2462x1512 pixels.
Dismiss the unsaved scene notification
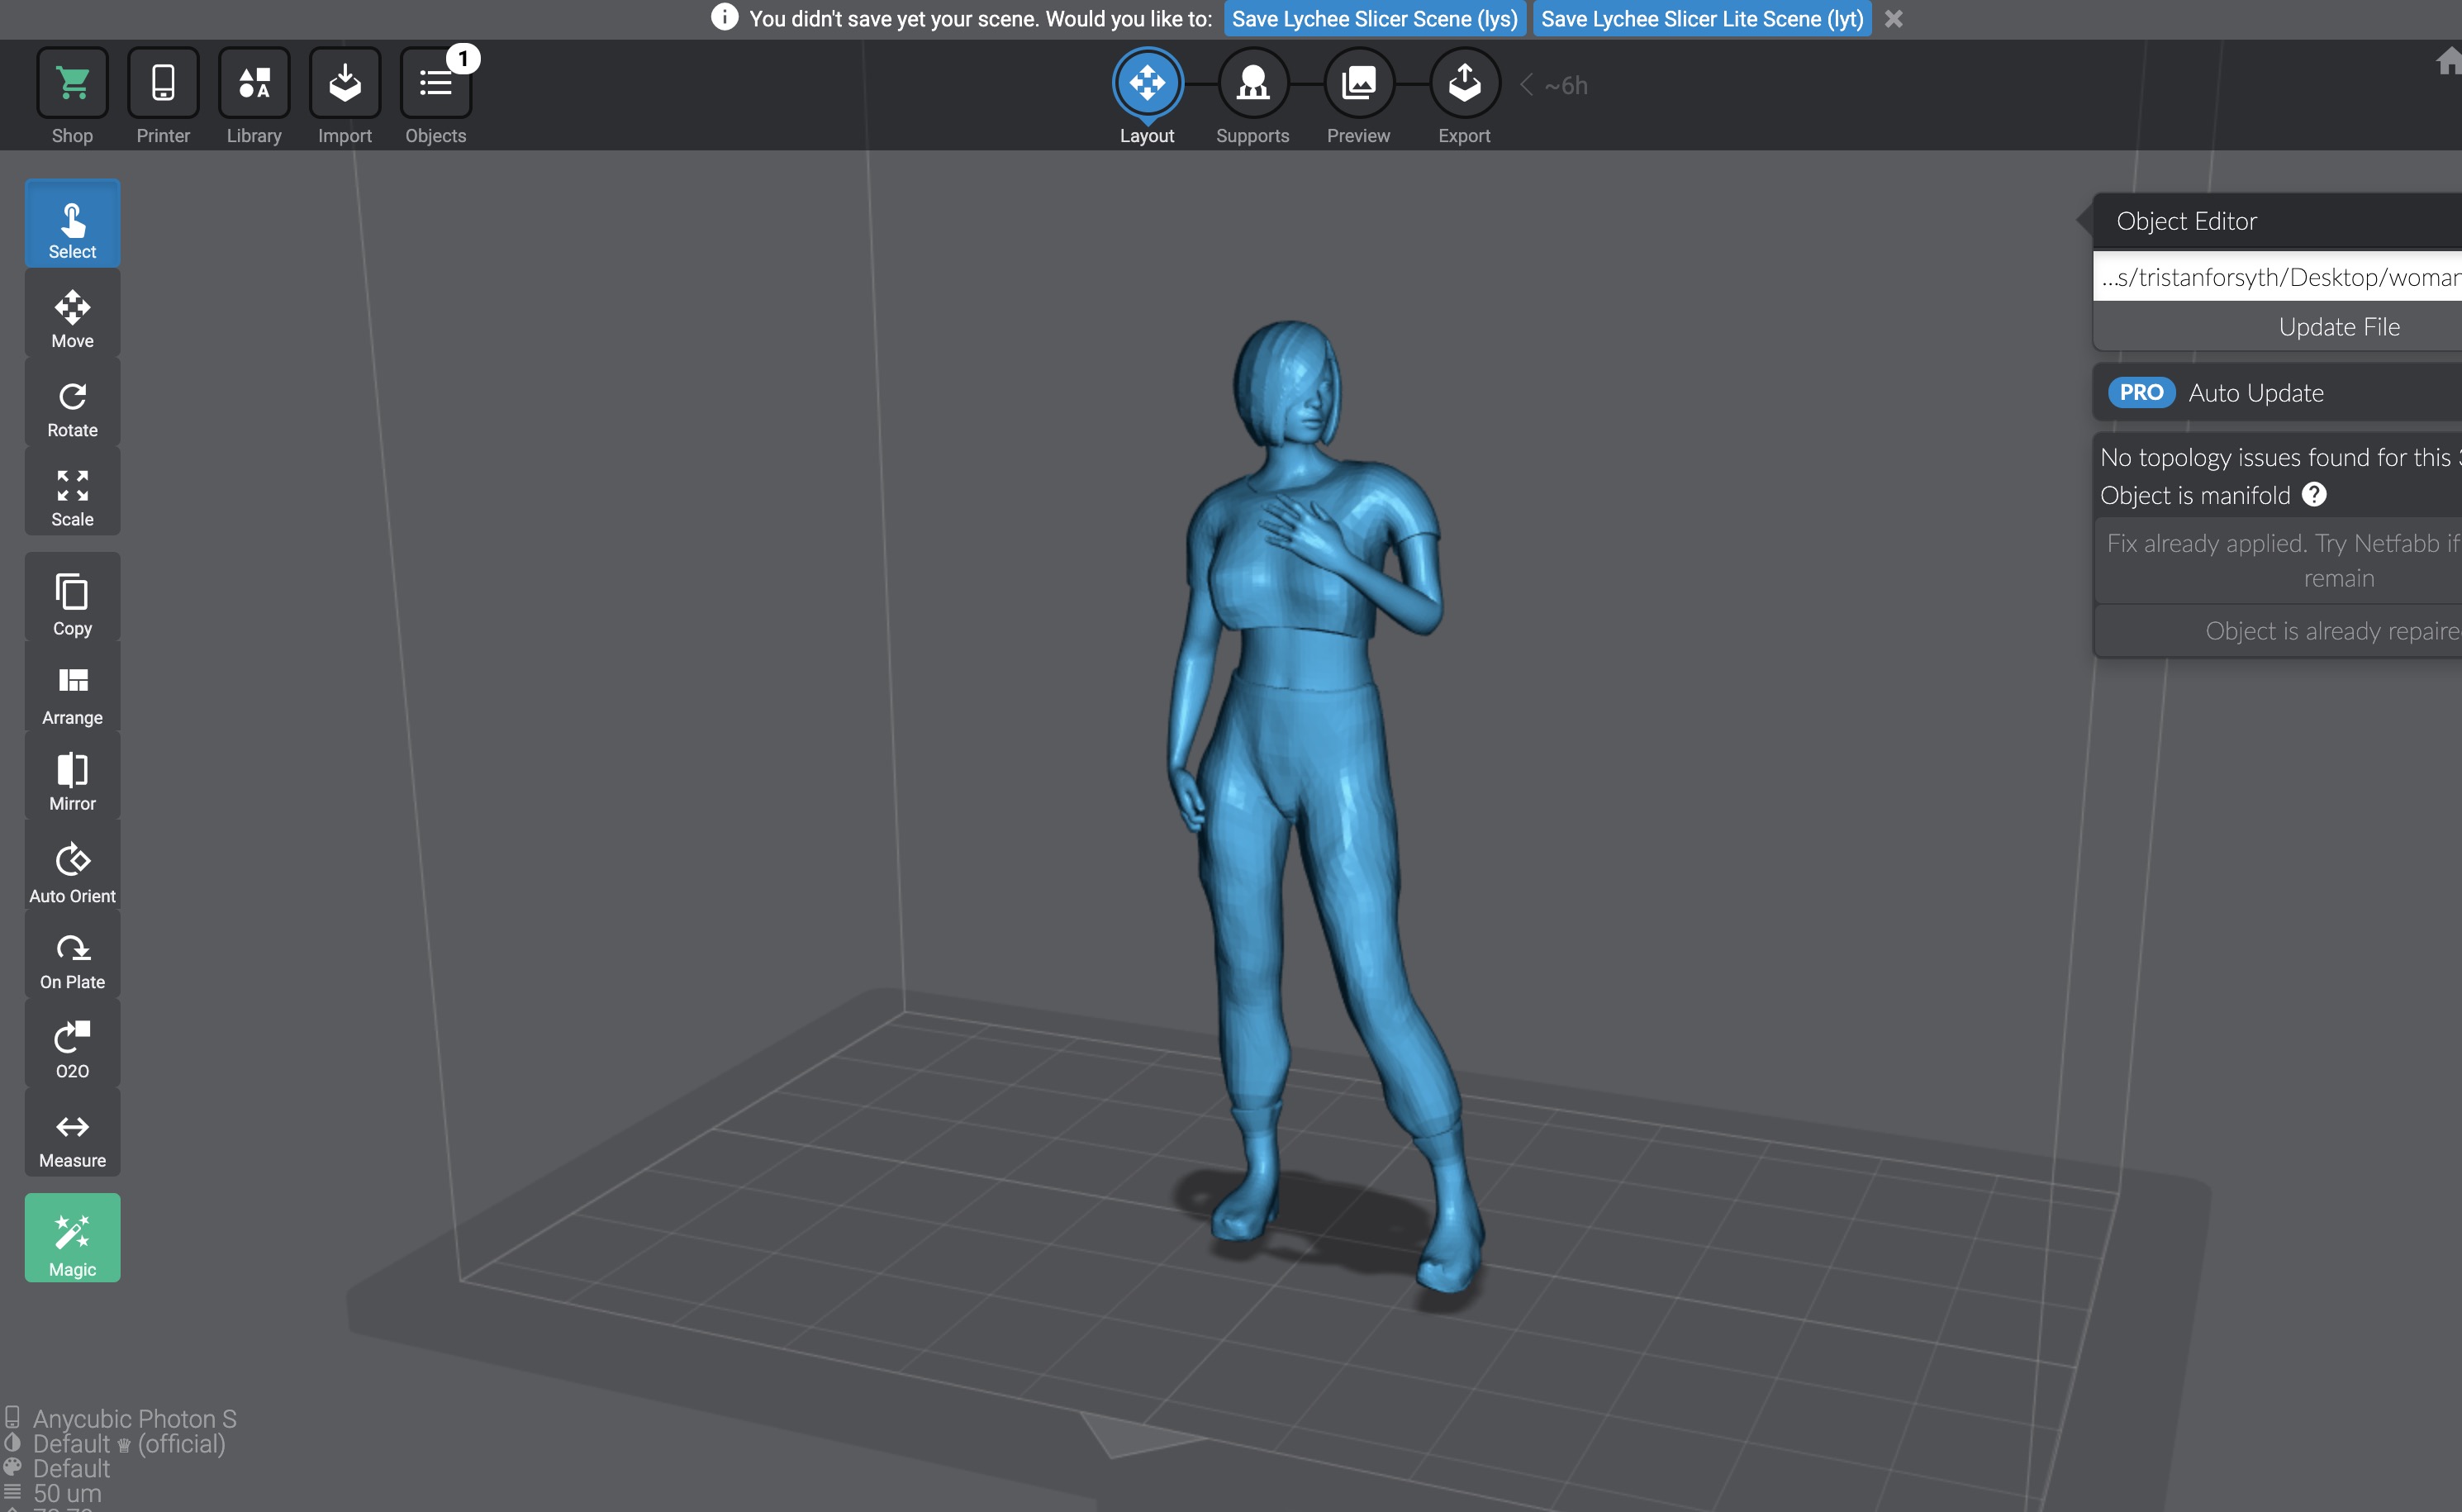(x=1894, y=19)
